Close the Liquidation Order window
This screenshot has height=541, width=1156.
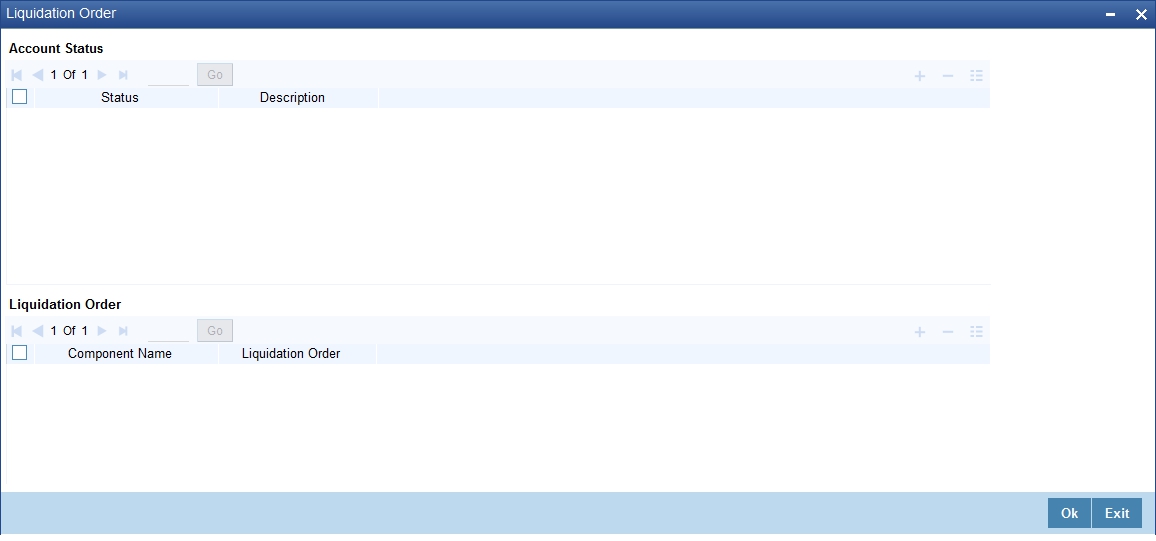pyautogui.click(x=1141, y=15)
